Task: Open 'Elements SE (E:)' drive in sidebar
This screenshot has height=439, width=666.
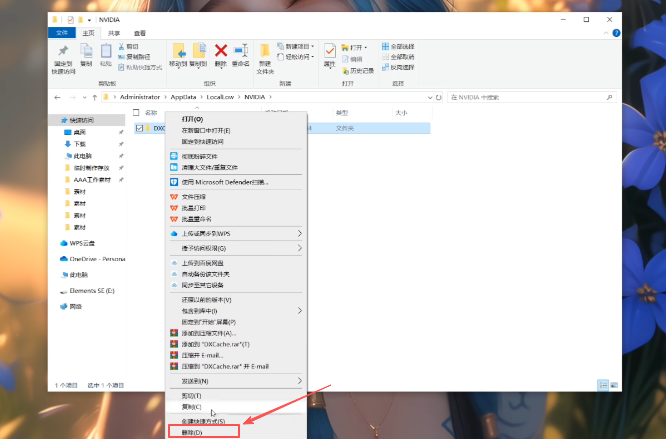Action: pos(91,290)
